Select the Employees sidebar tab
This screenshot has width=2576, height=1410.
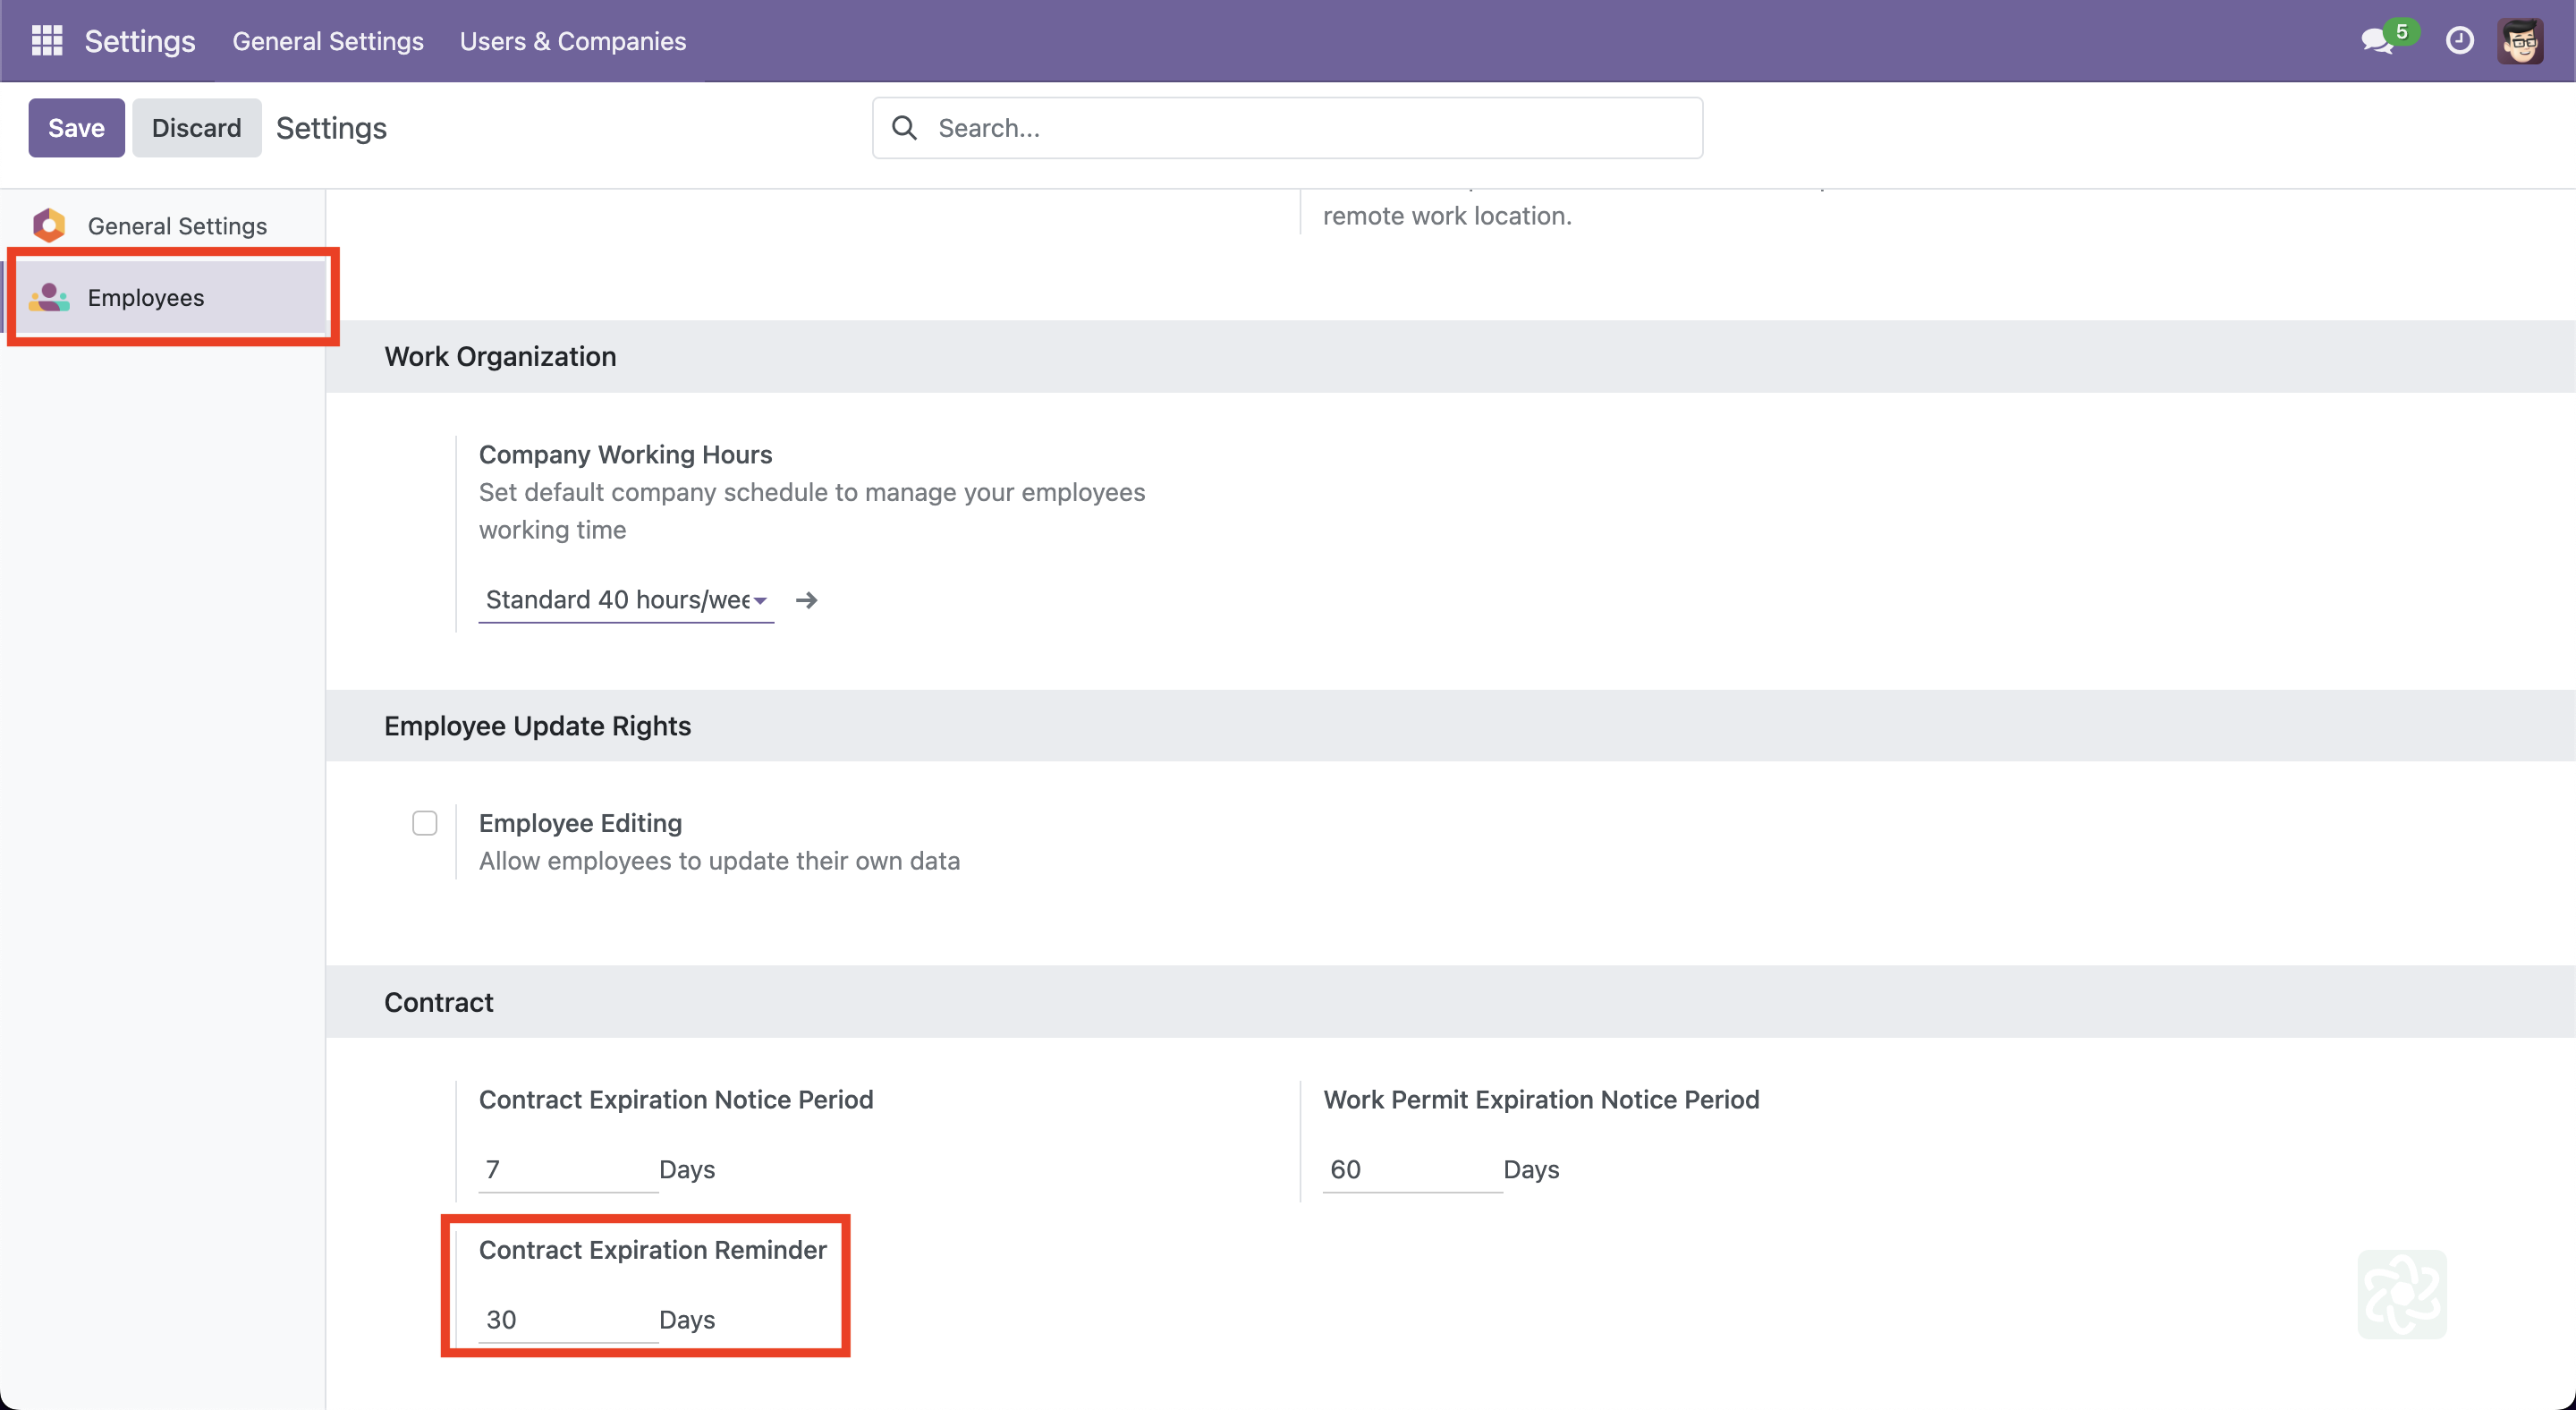(146, 297)
